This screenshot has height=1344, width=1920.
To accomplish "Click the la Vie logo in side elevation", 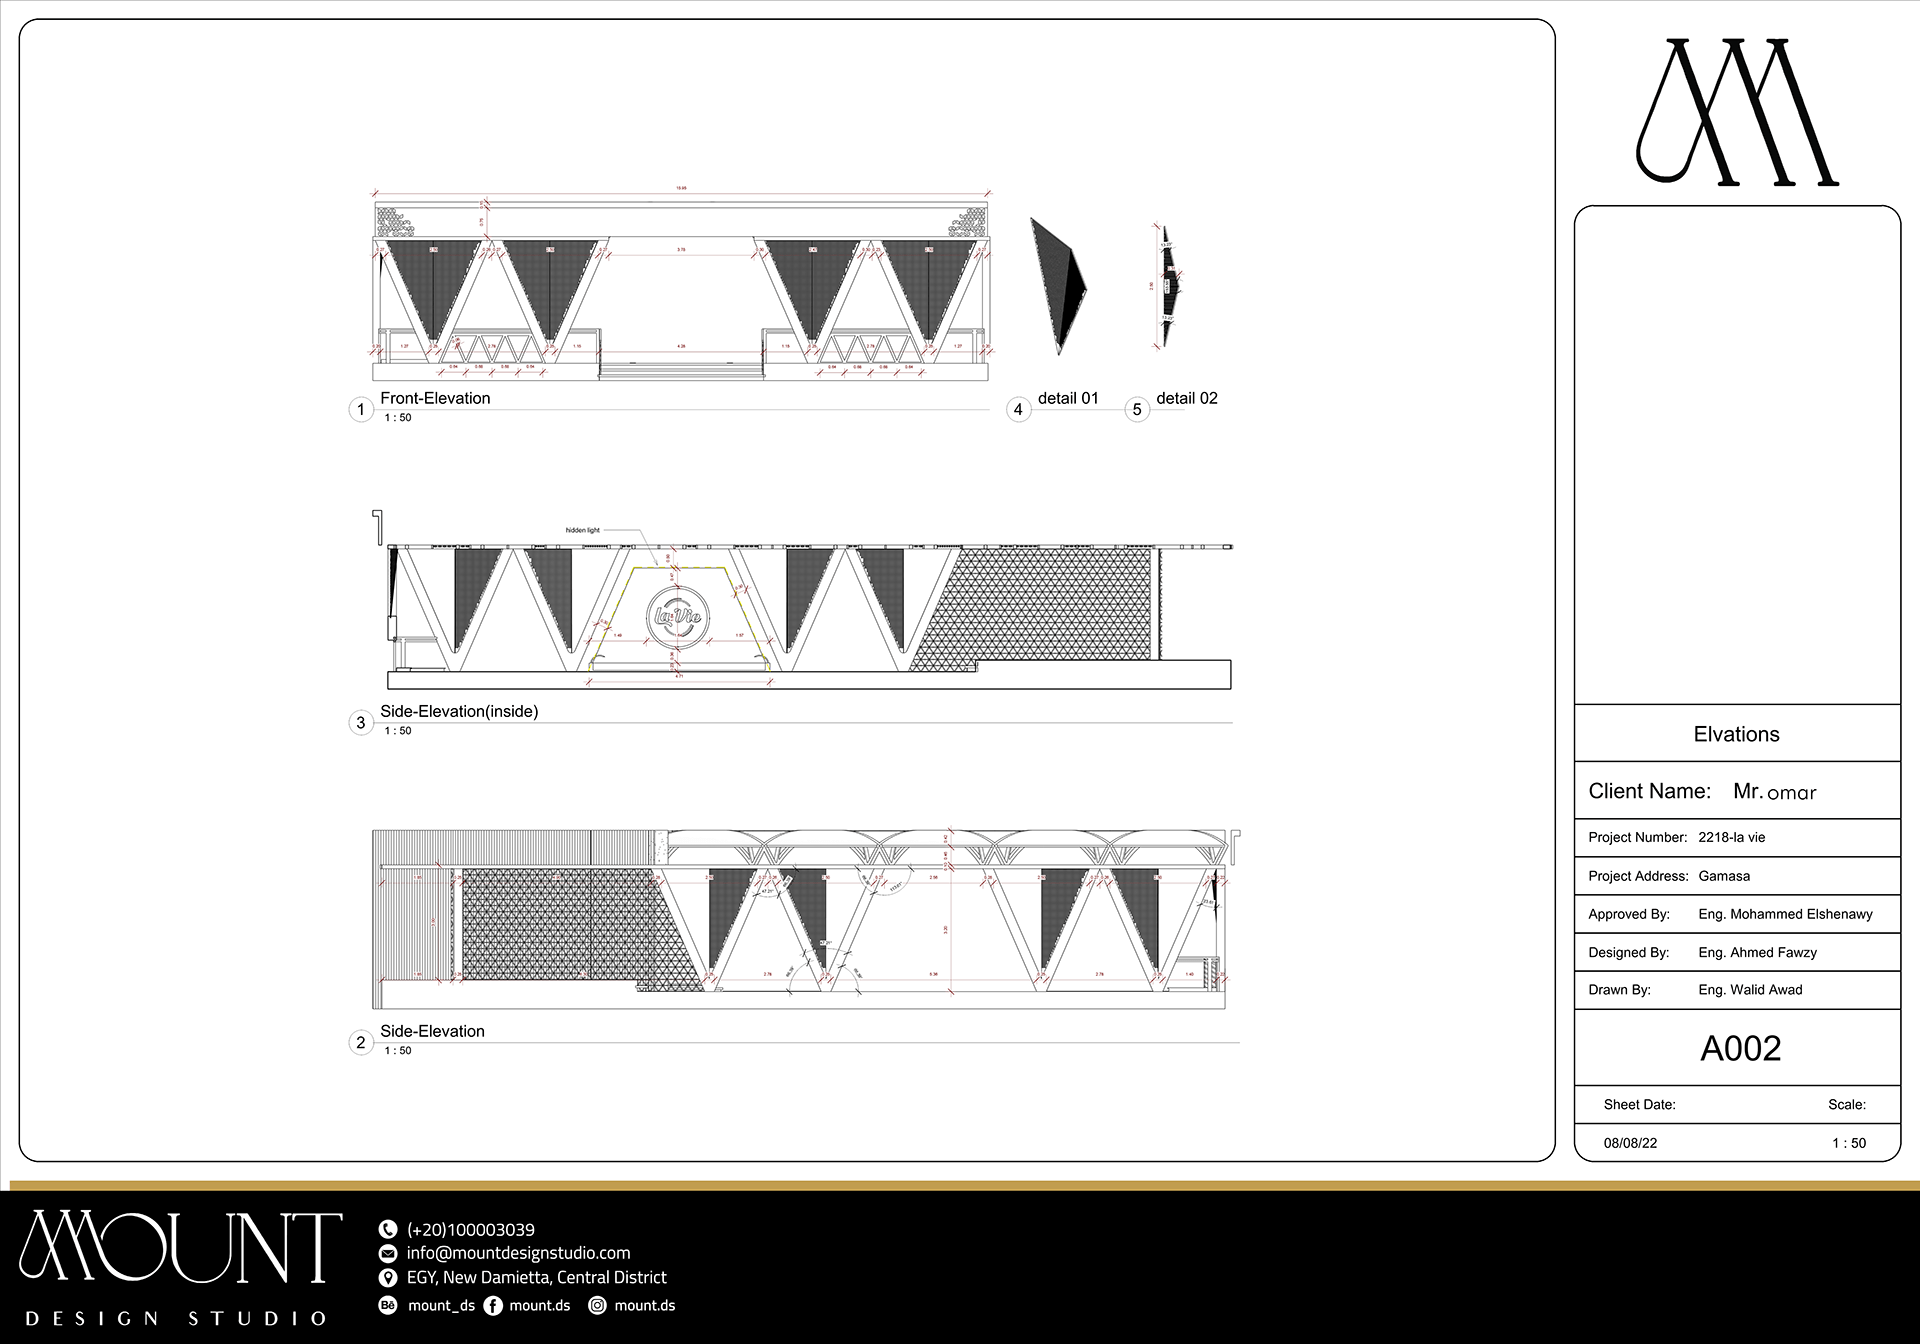I will tap(678, 616).
